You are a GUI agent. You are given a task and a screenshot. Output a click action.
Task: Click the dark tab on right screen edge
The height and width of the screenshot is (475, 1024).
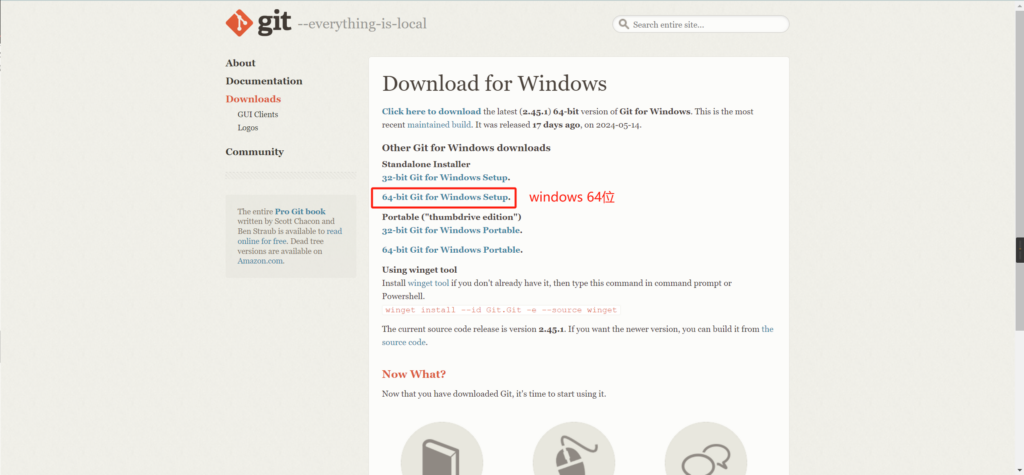click(1019, 251)
